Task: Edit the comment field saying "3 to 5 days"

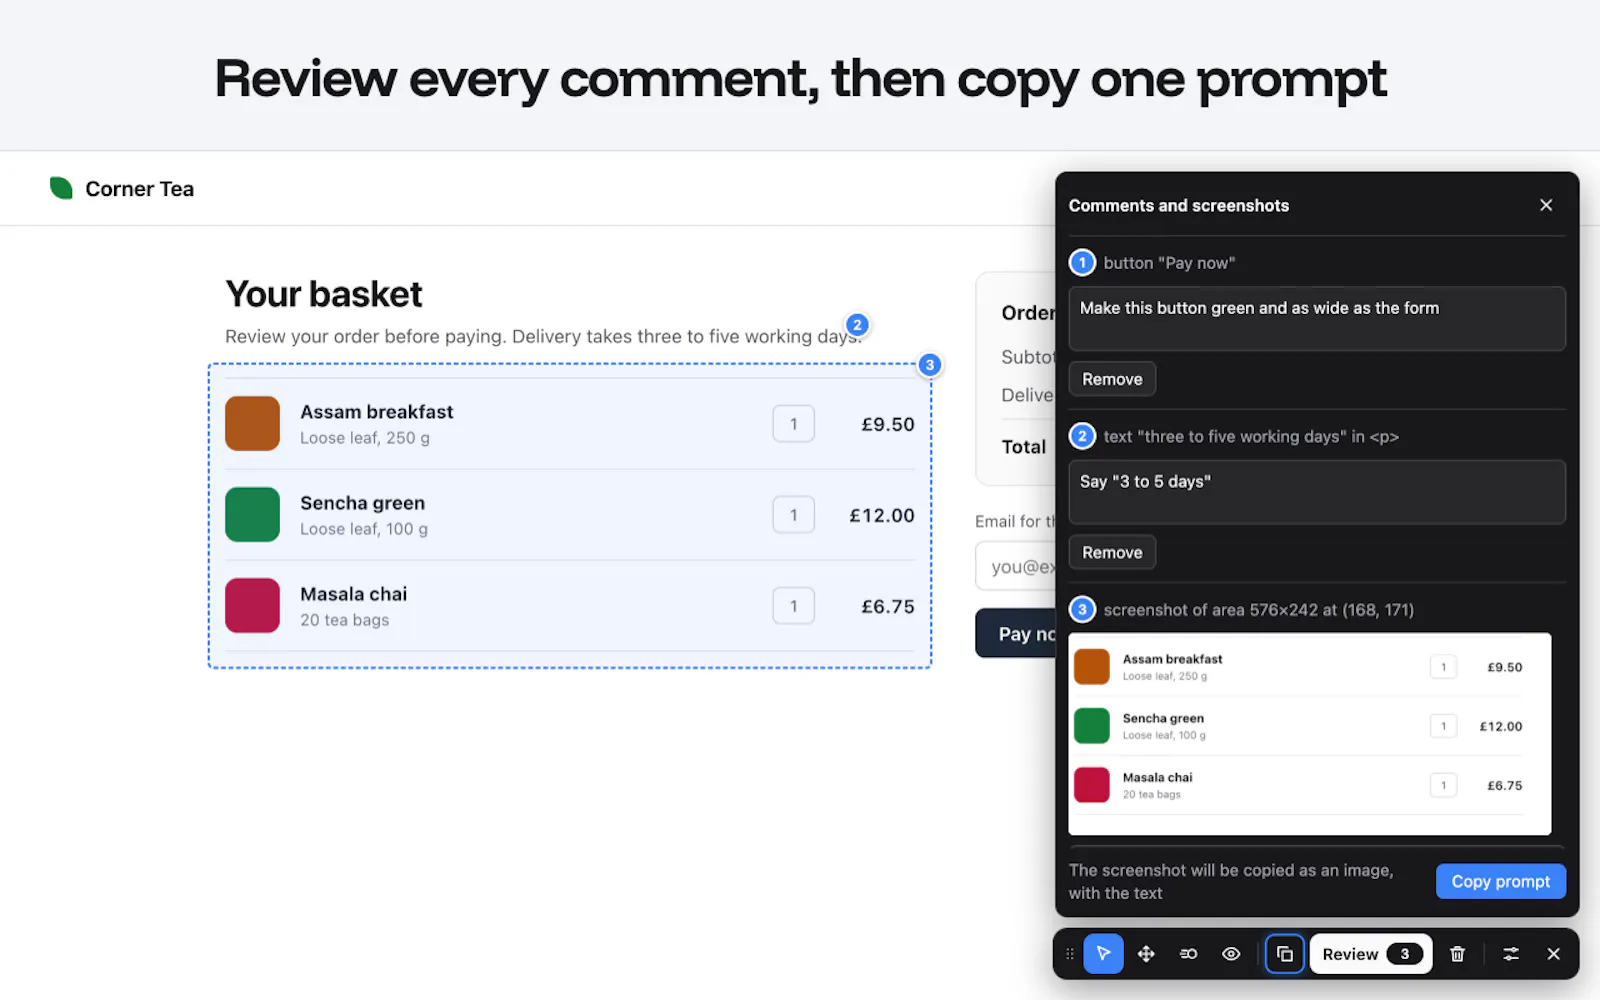Action: pyautogui.click(x=1317, y=492)
